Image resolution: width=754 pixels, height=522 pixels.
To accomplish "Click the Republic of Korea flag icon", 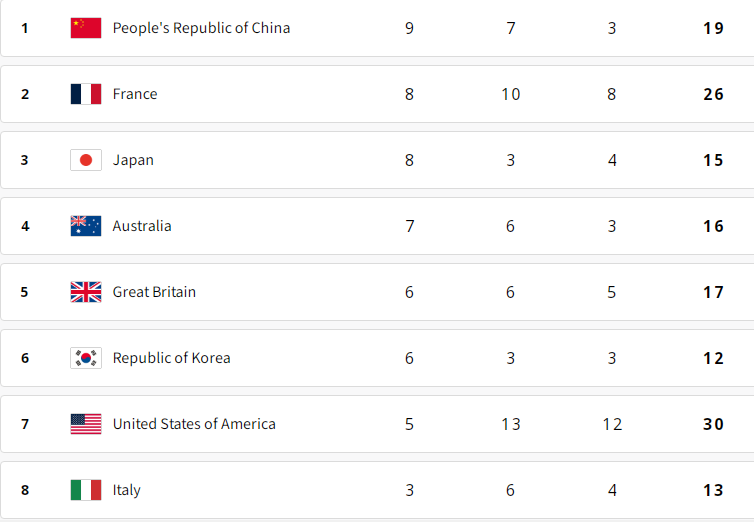I will 86,358.
